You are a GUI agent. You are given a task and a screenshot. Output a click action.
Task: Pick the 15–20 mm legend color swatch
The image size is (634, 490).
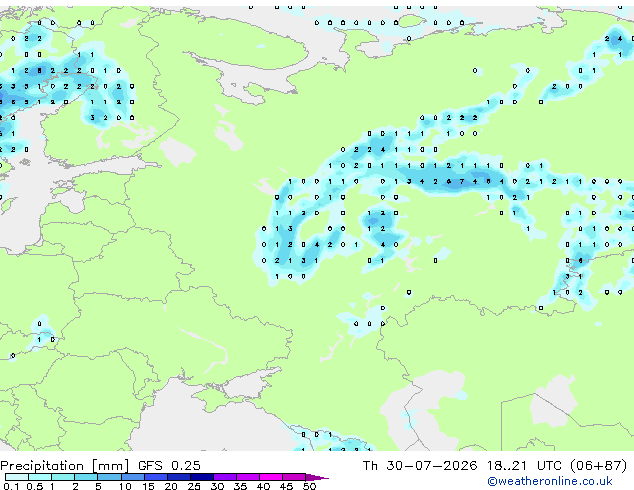156,477
